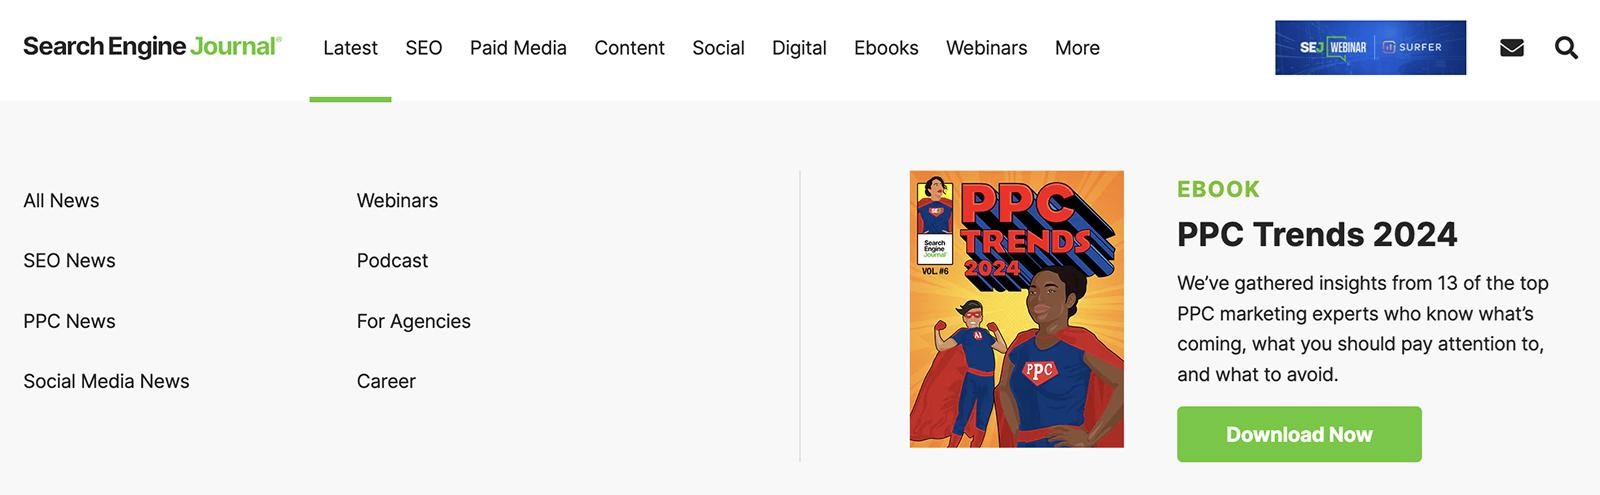Click the Search Engine Journal logo

152,47
